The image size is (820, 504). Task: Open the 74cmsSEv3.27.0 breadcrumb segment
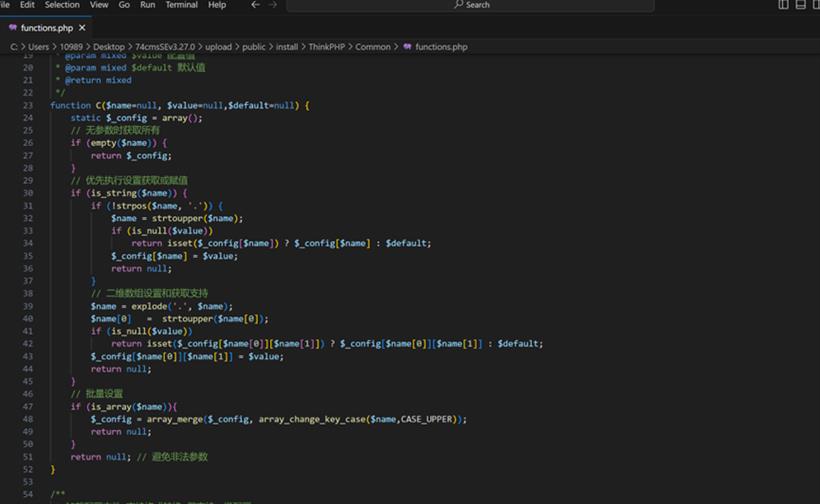pyautogui.click(x=165, y=47)
